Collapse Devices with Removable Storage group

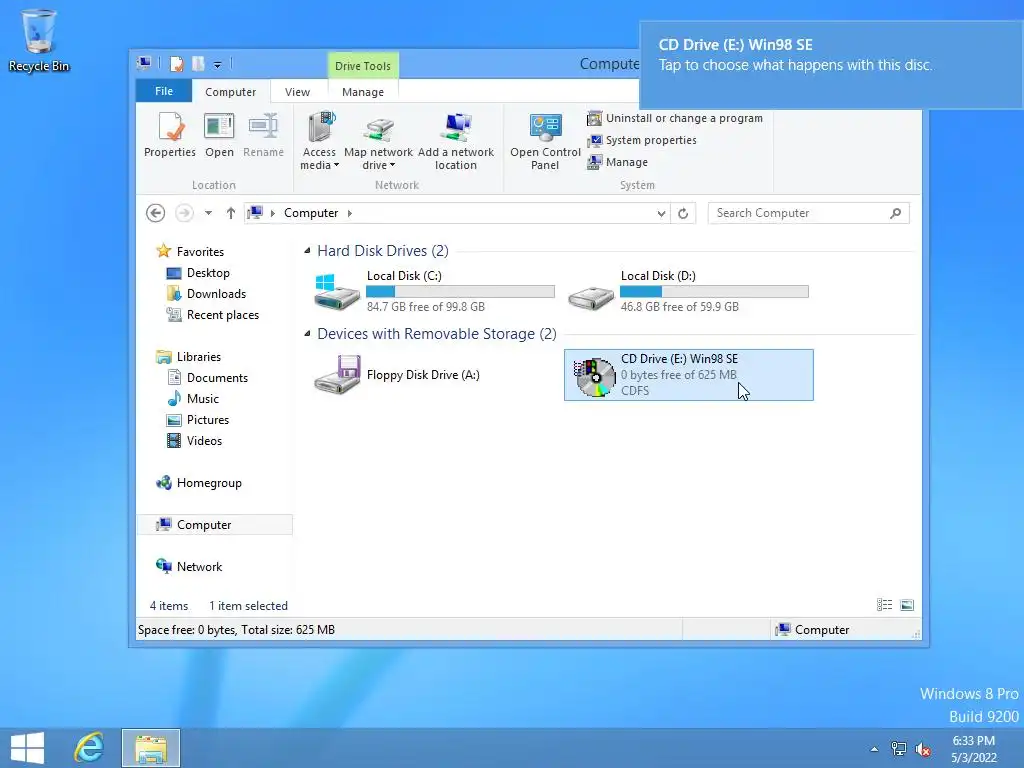pos(307,334)
